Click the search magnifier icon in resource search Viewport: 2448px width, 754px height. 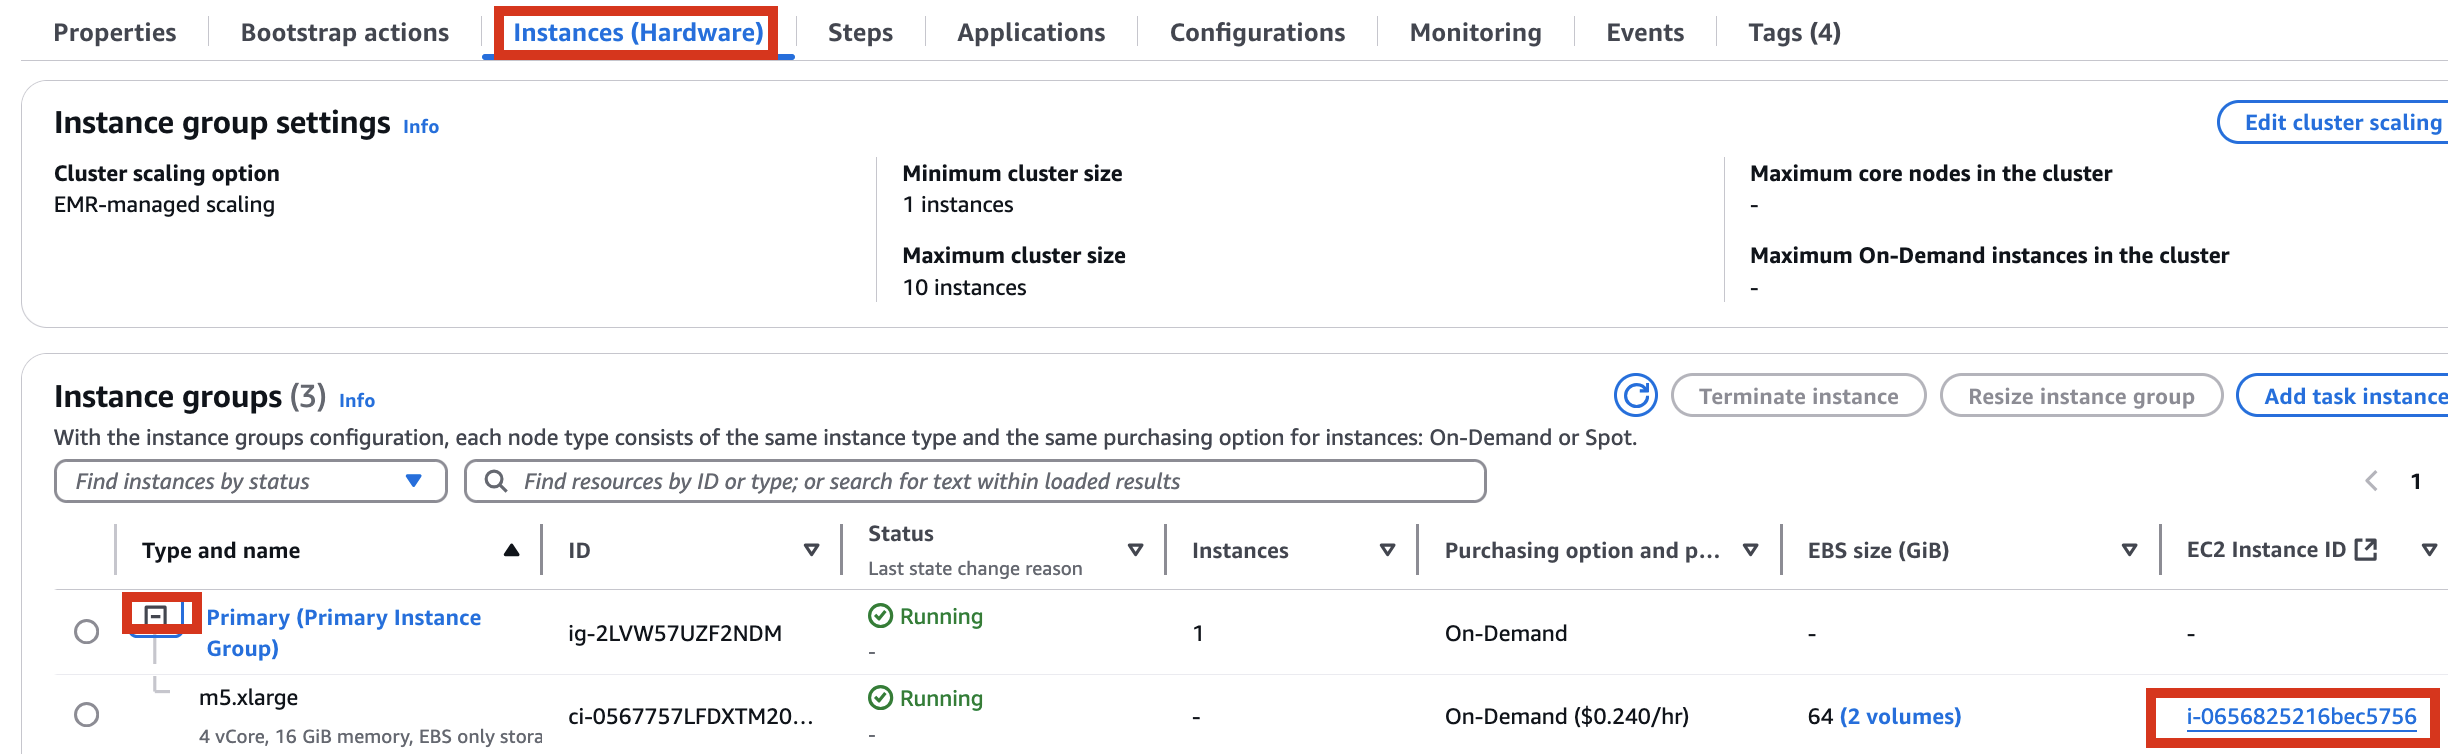(495, 481)
